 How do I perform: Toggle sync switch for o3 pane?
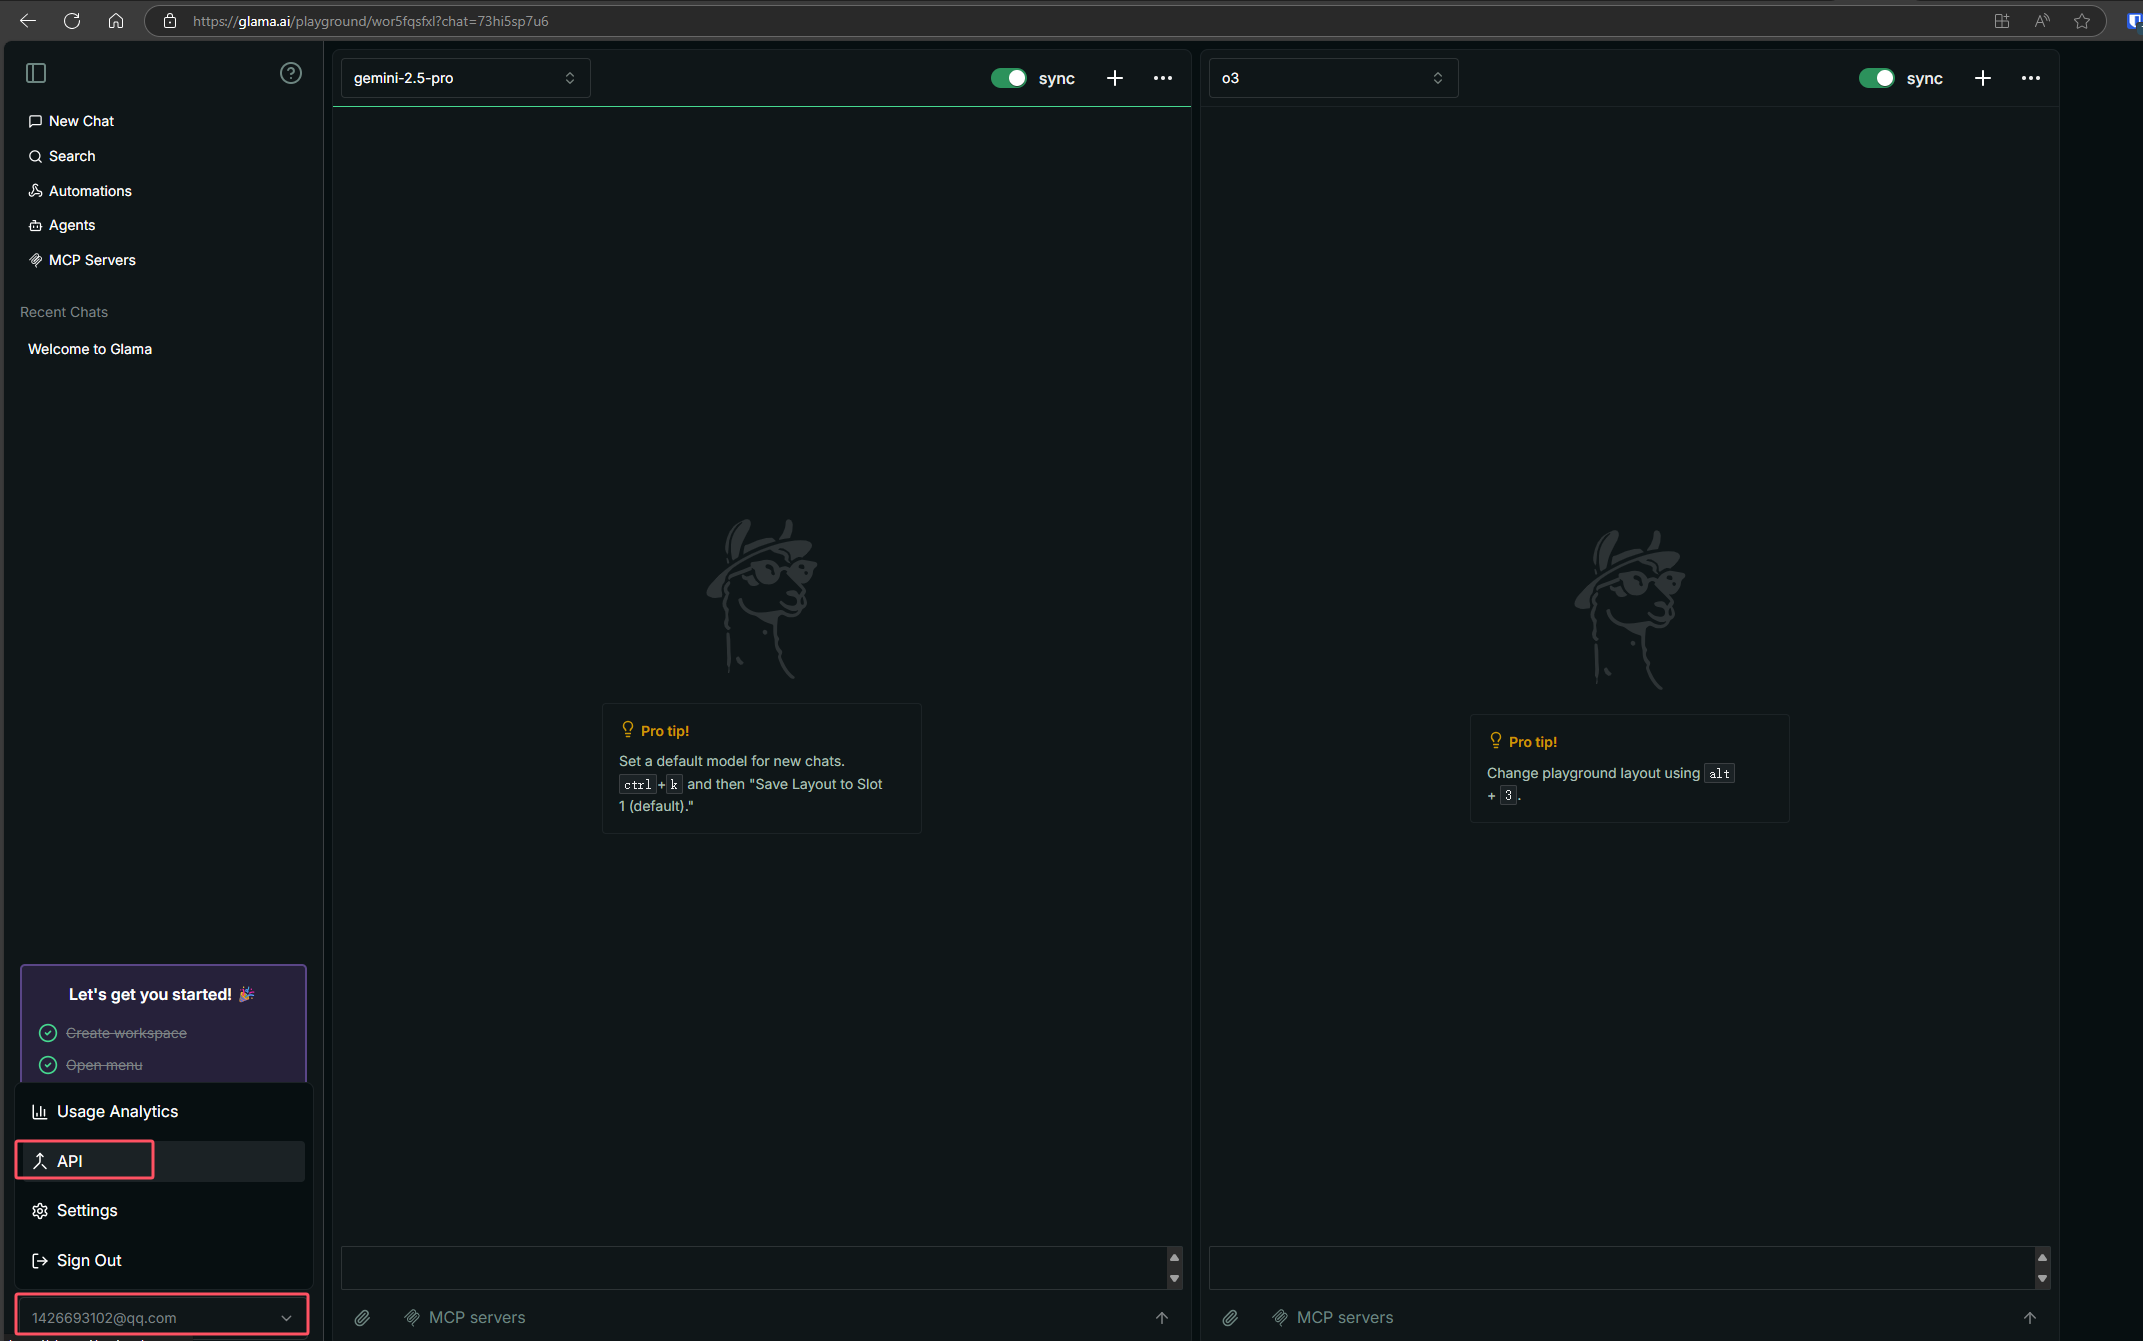coord(1876,78)
